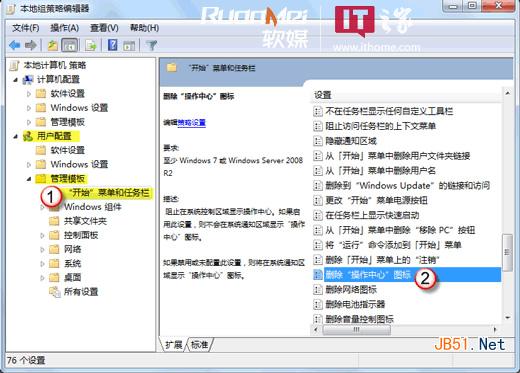The image size is (520, 373).
Task: Collapse the 用户配置 tree node
Action: pos(15,136)
